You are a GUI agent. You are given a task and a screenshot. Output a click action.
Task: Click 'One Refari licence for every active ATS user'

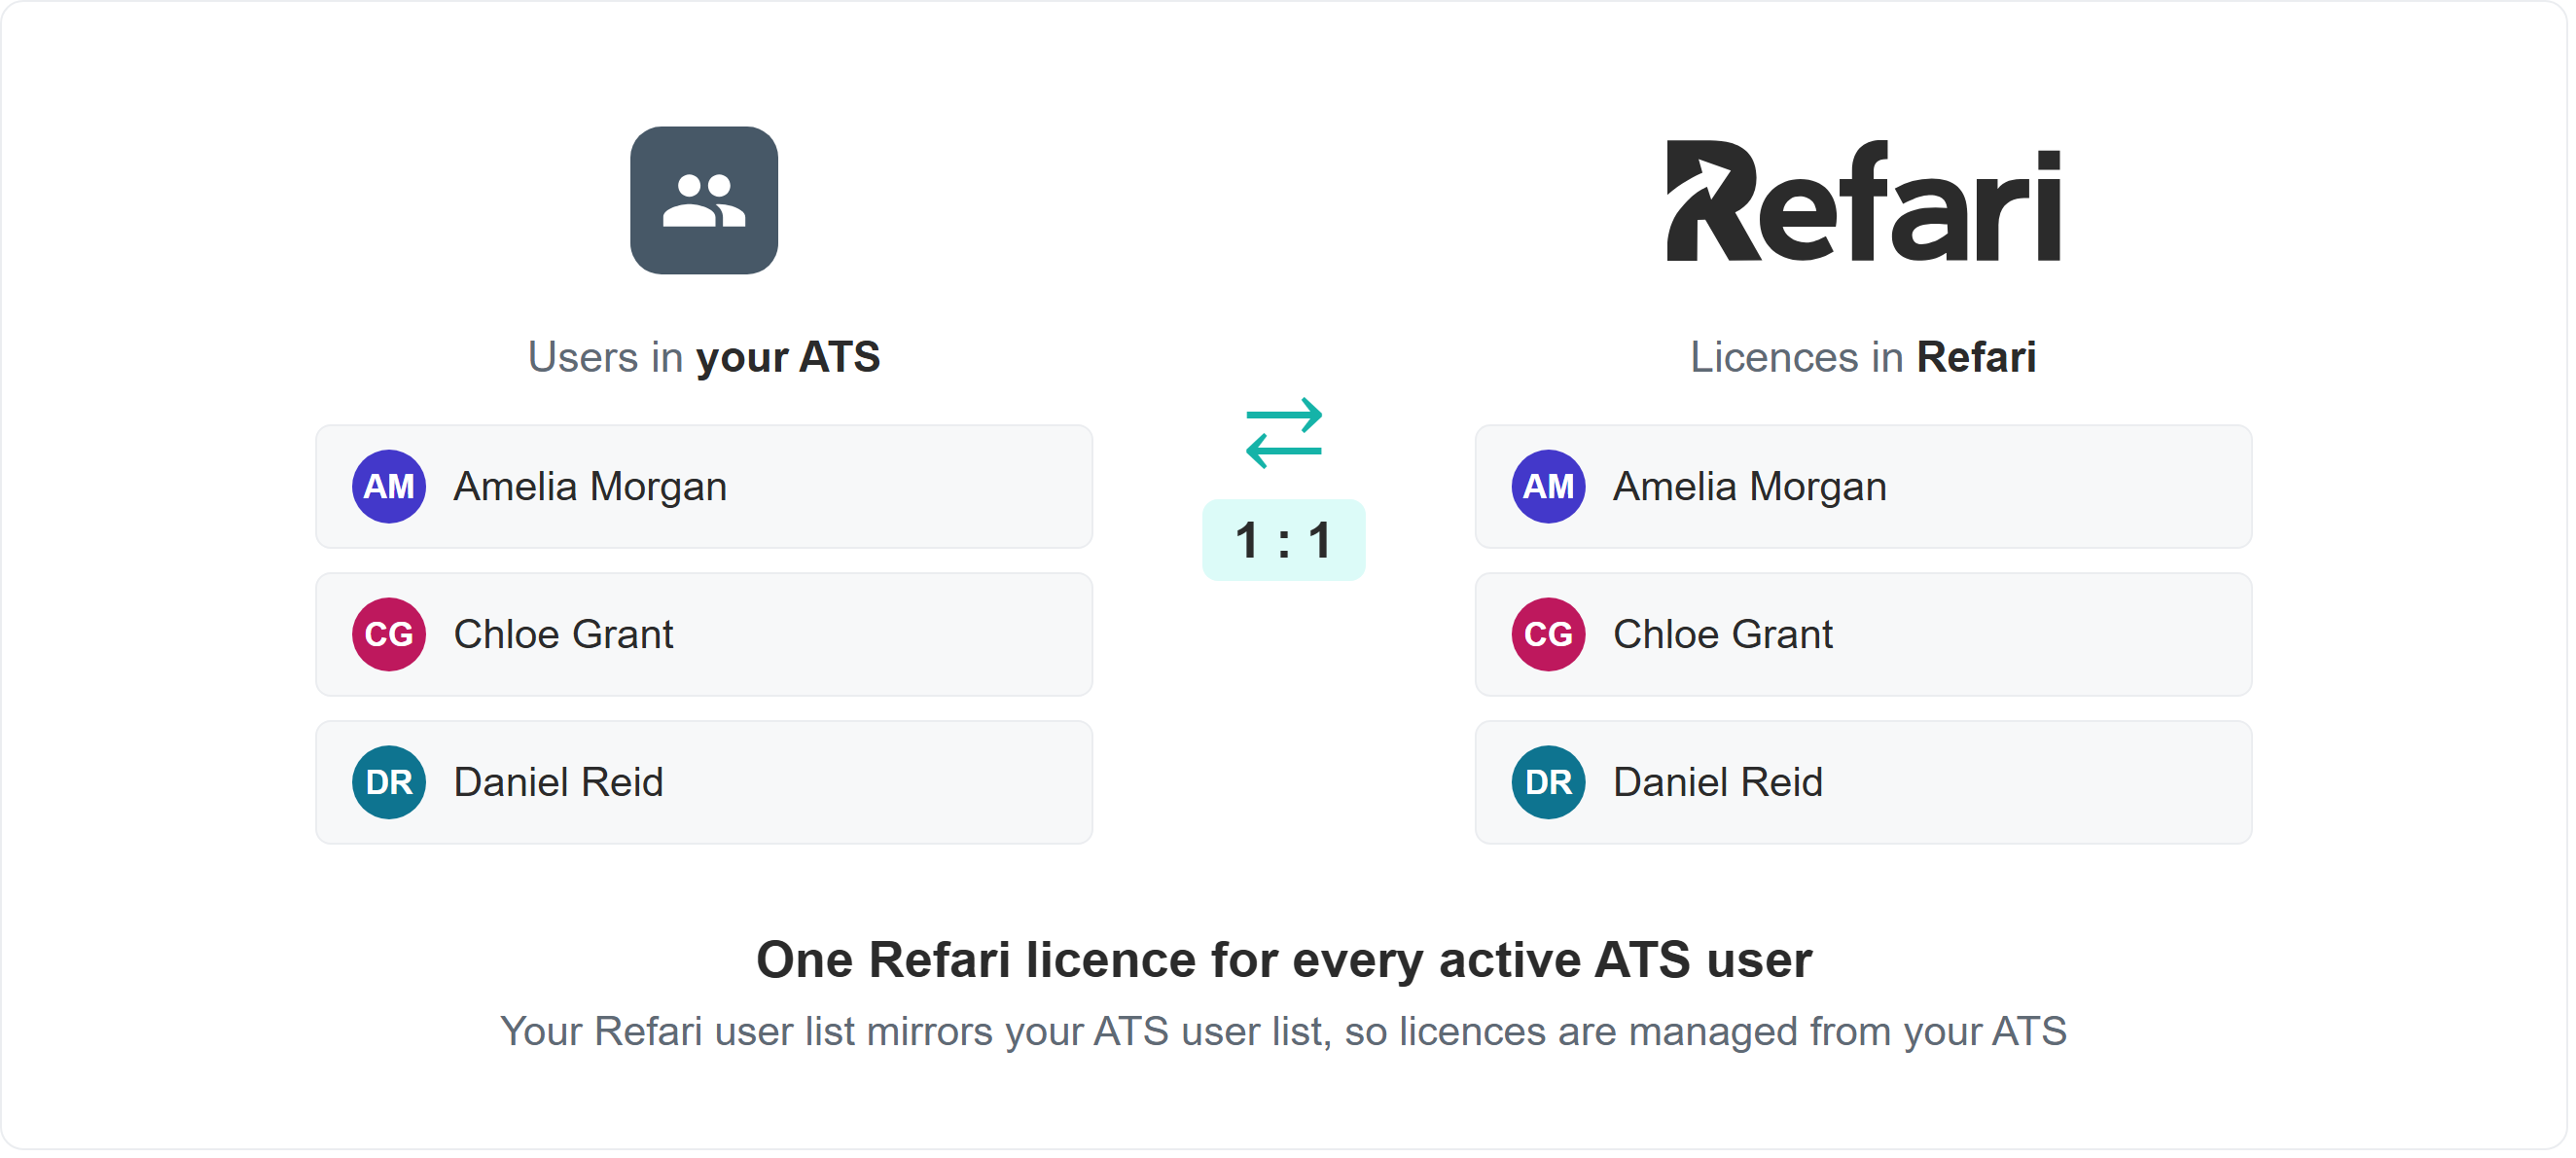coord(1284,961)
